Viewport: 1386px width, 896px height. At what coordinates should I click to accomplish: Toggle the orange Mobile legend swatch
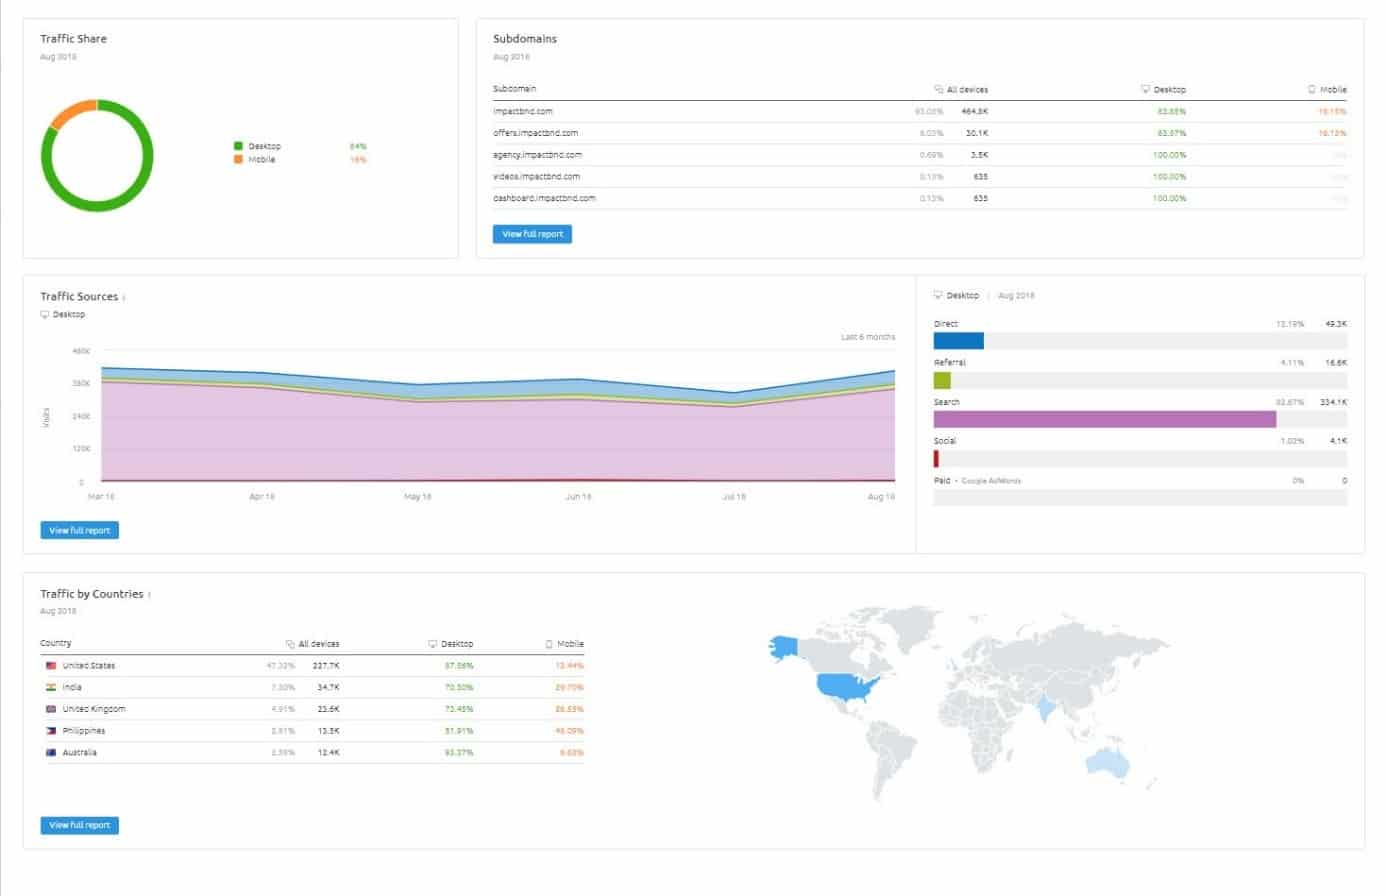pos(238,159)
